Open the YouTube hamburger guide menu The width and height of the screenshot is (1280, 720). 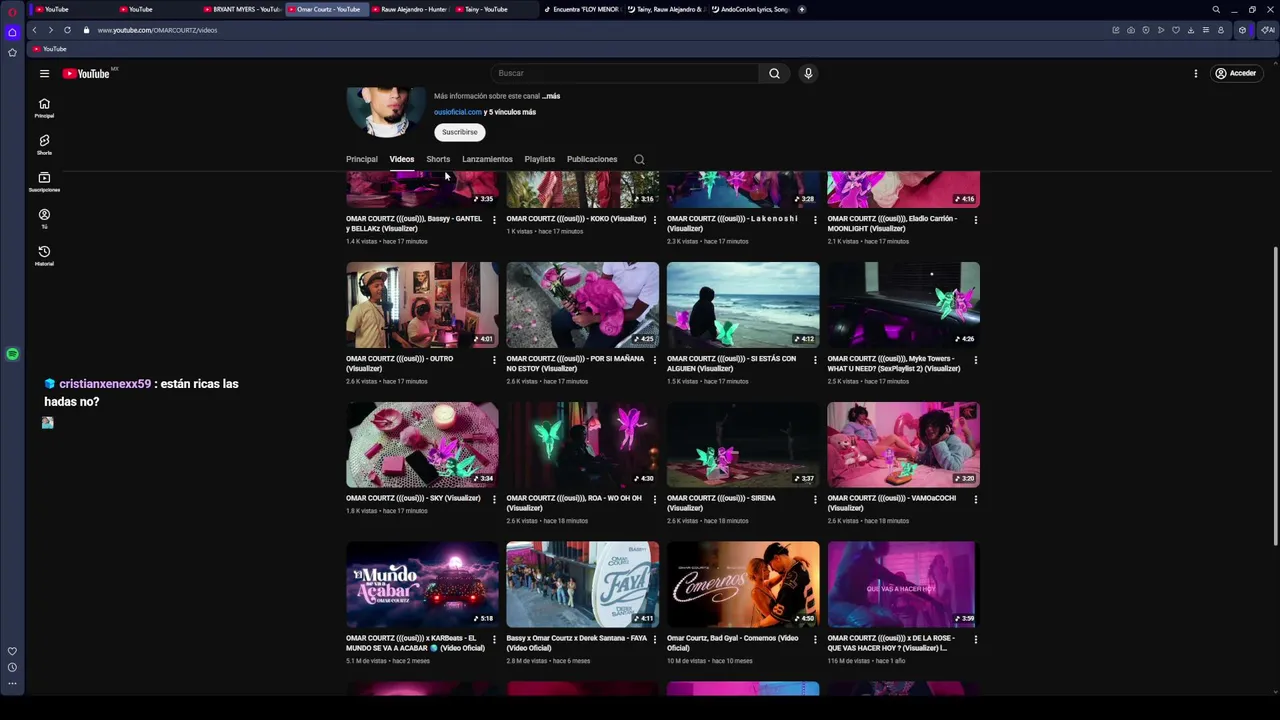[44, 73]
